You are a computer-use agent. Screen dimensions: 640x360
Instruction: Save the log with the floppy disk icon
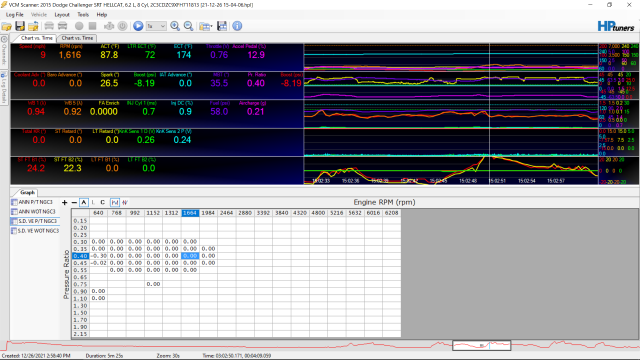pyautogui.click(x=20, y=26)
